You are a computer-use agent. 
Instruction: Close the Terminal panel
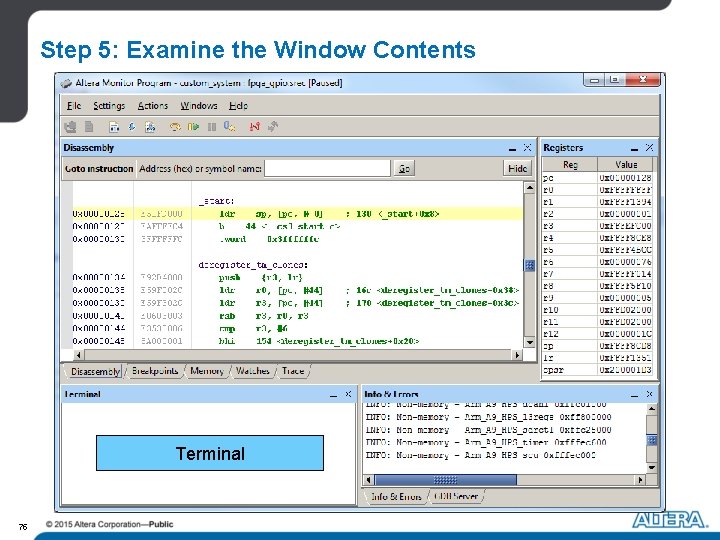[348, 394]
